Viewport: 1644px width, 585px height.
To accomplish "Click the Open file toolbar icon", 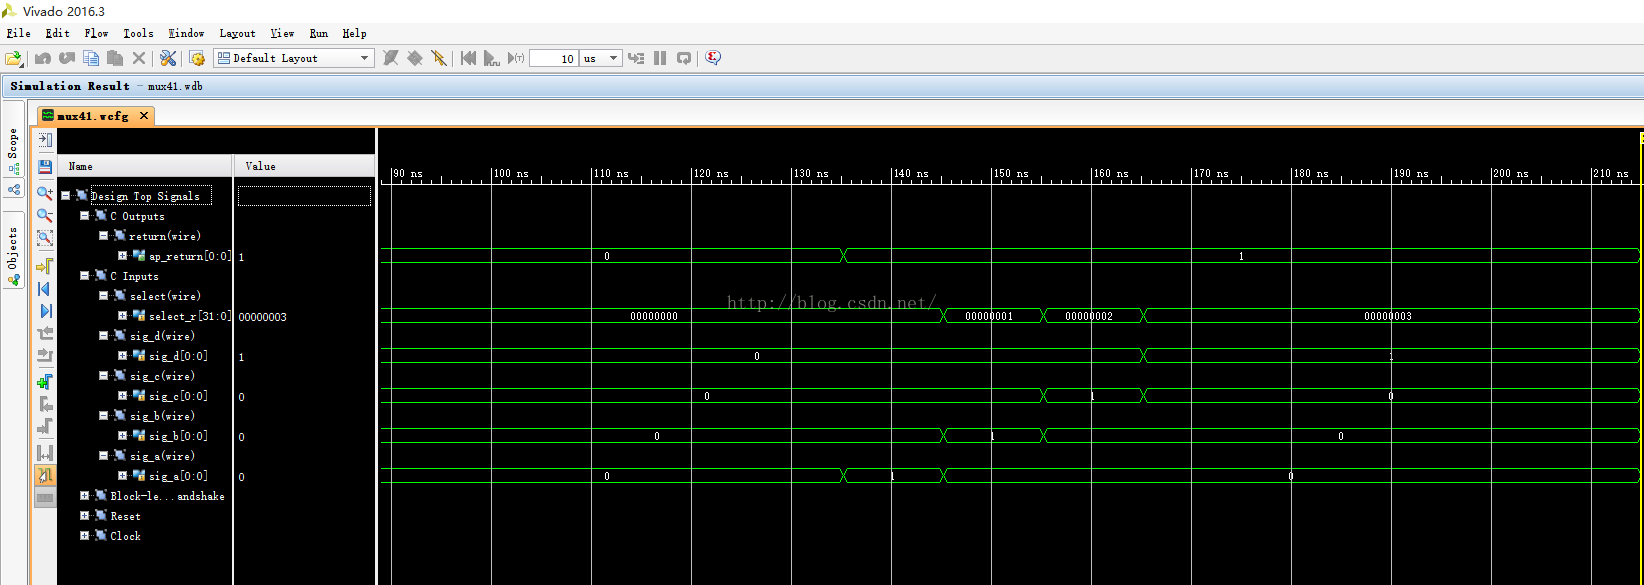I will [x=14, y=58].
